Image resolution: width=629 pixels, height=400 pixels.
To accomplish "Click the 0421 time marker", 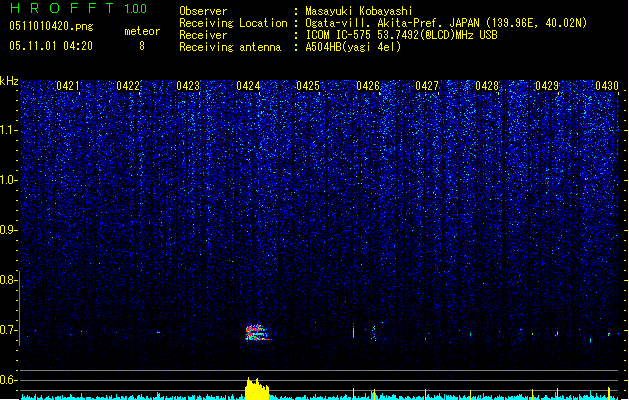I will pyautogui.click(x=68, y=86).
